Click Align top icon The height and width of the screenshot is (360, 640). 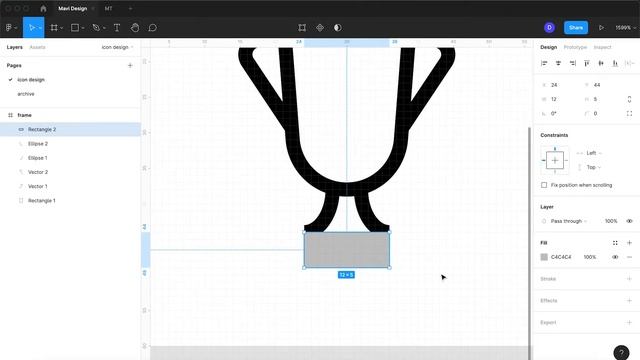(x=587, y=63)
